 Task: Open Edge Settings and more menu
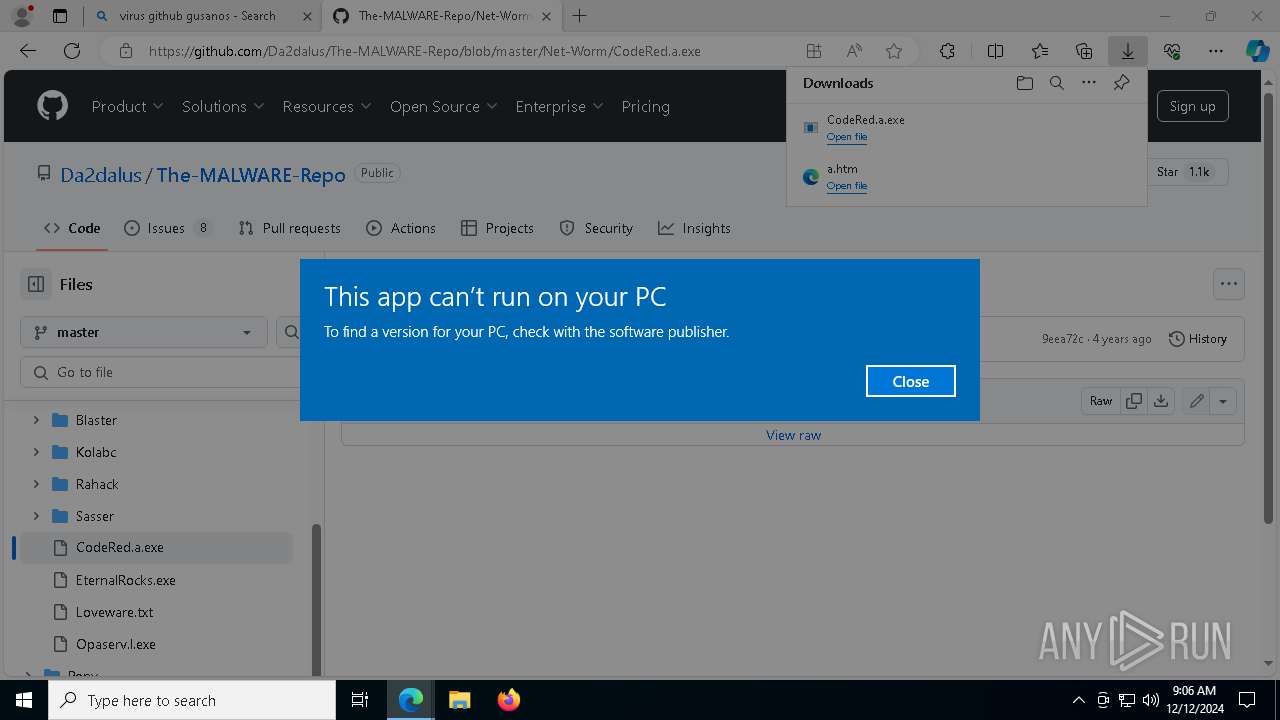pos(1216,51)
